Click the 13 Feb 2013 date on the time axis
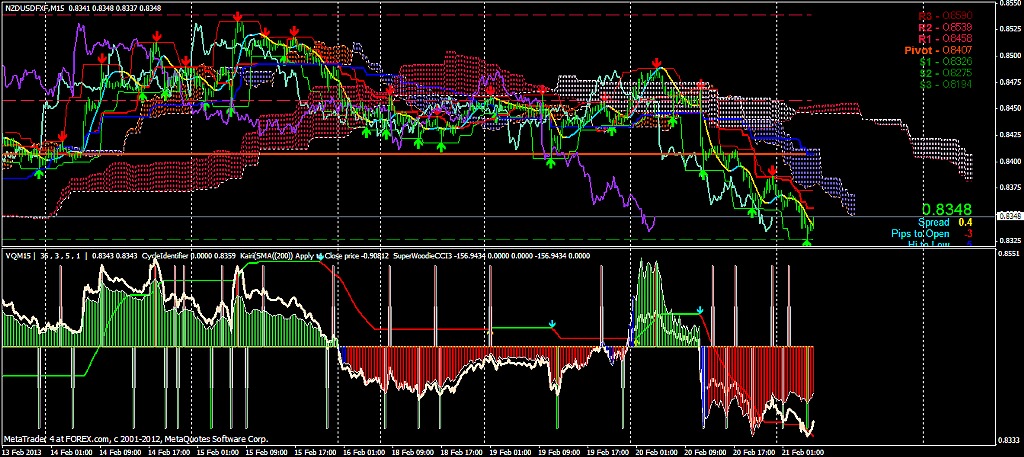 [x=22, y=451]
